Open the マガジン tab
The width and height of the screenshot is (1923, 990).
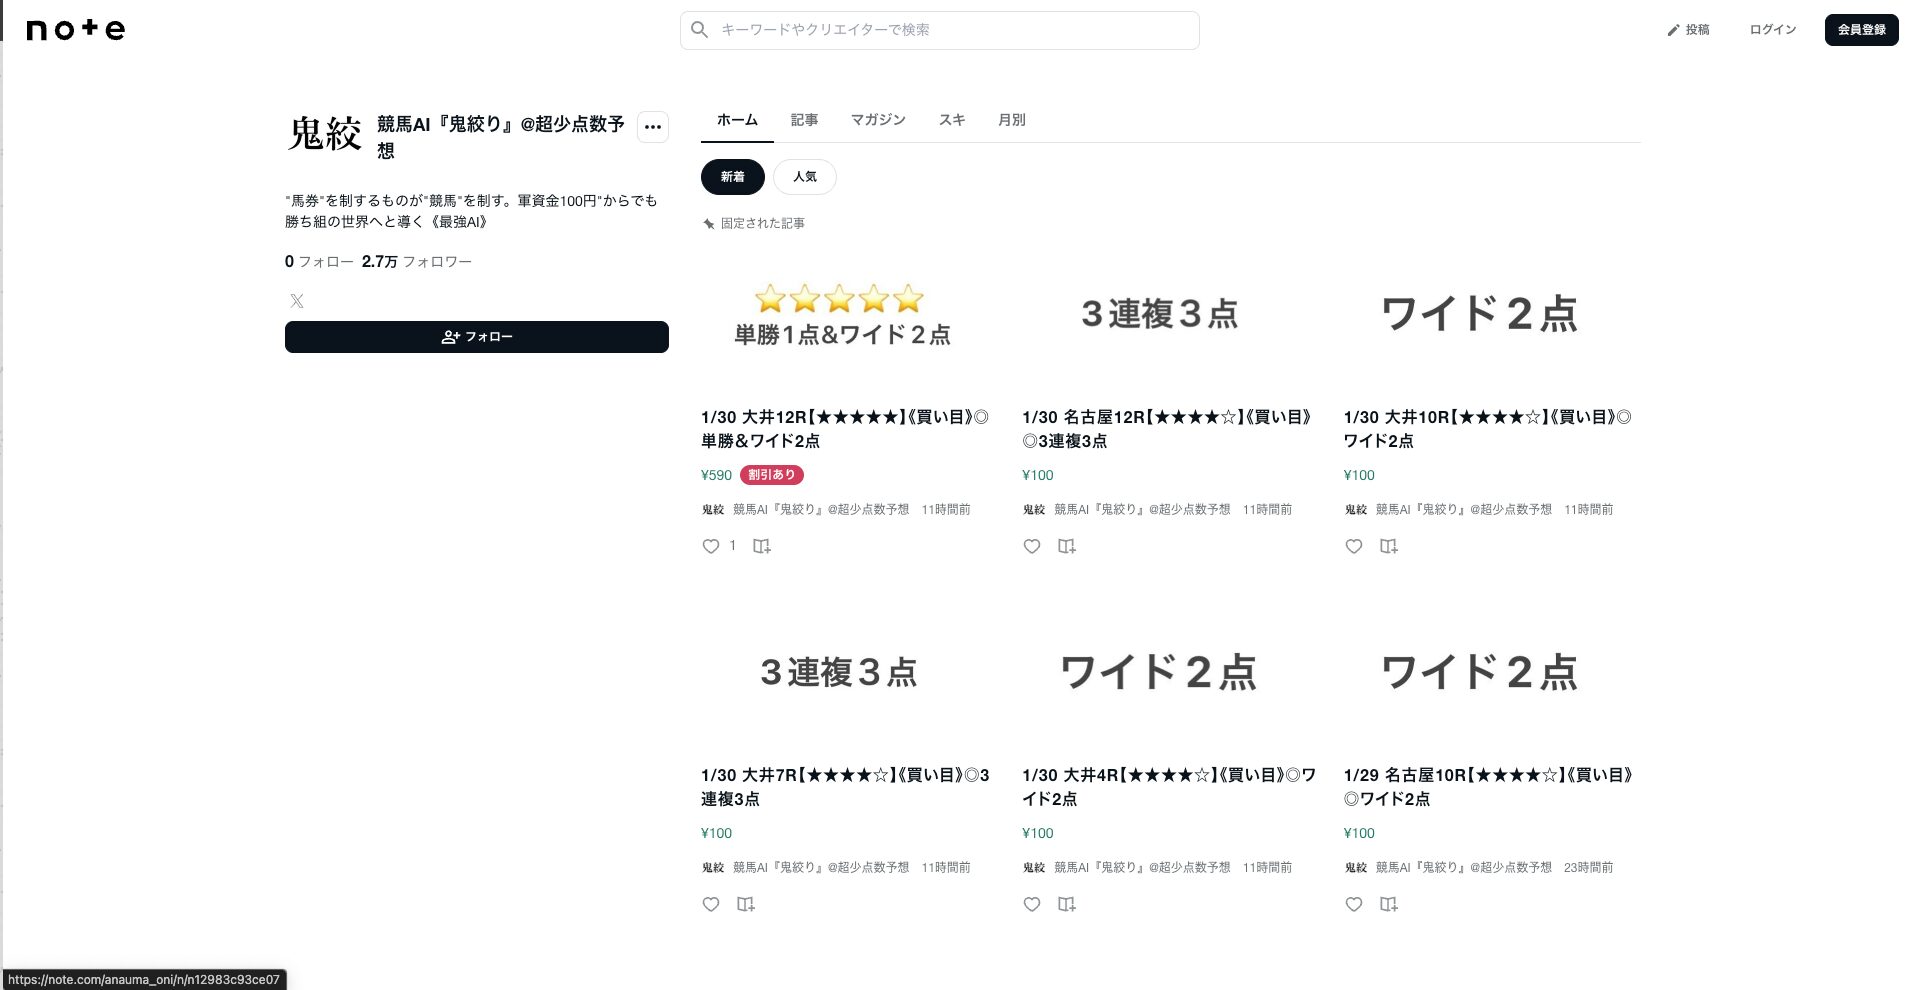click(878, 120)
